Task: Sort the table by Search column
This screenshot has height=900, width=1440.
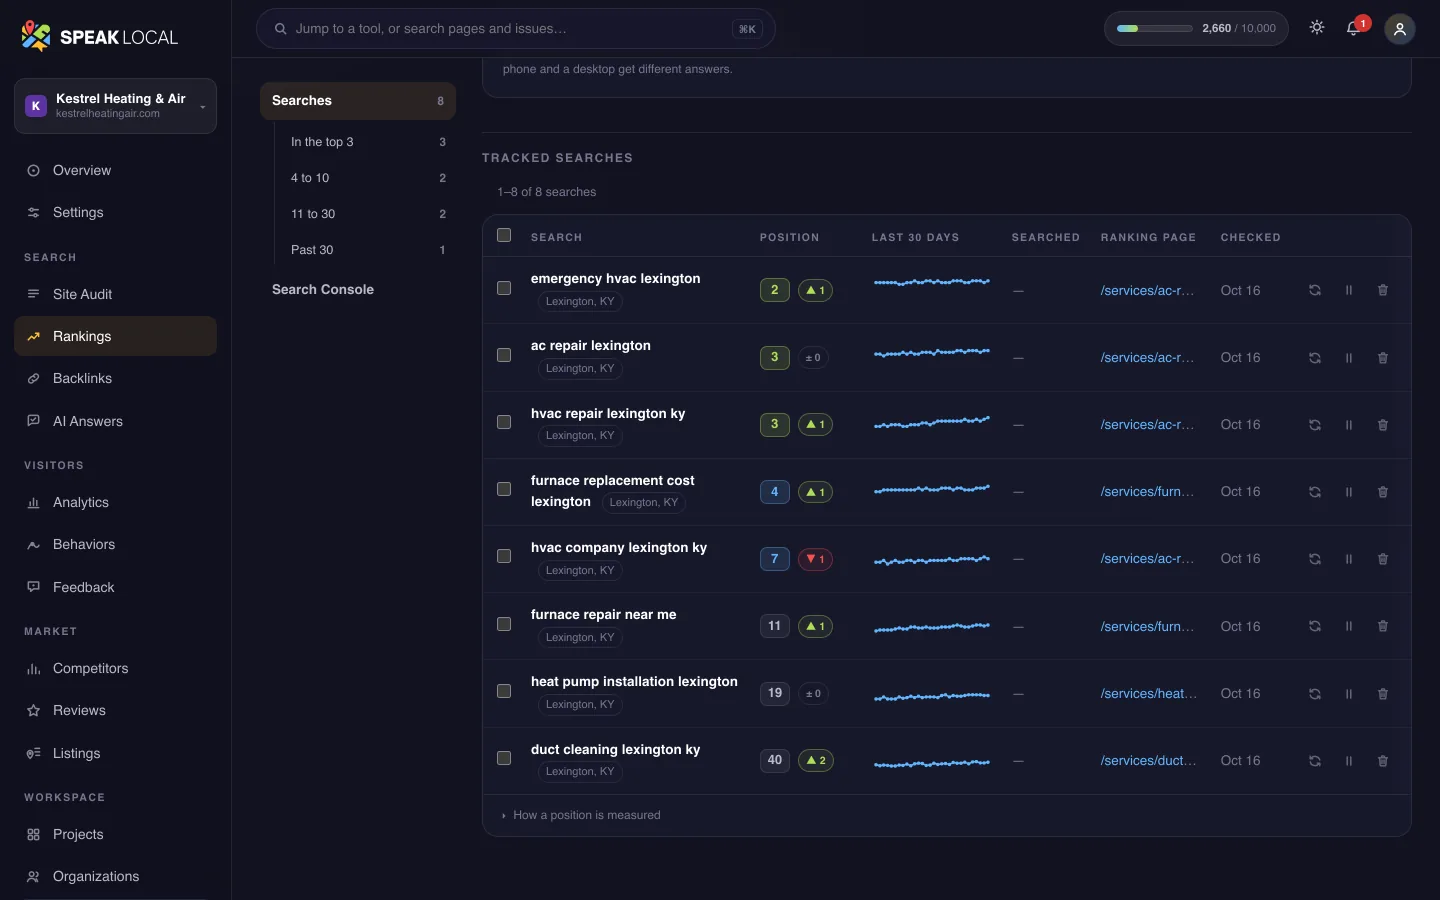Action: [556, 237]
